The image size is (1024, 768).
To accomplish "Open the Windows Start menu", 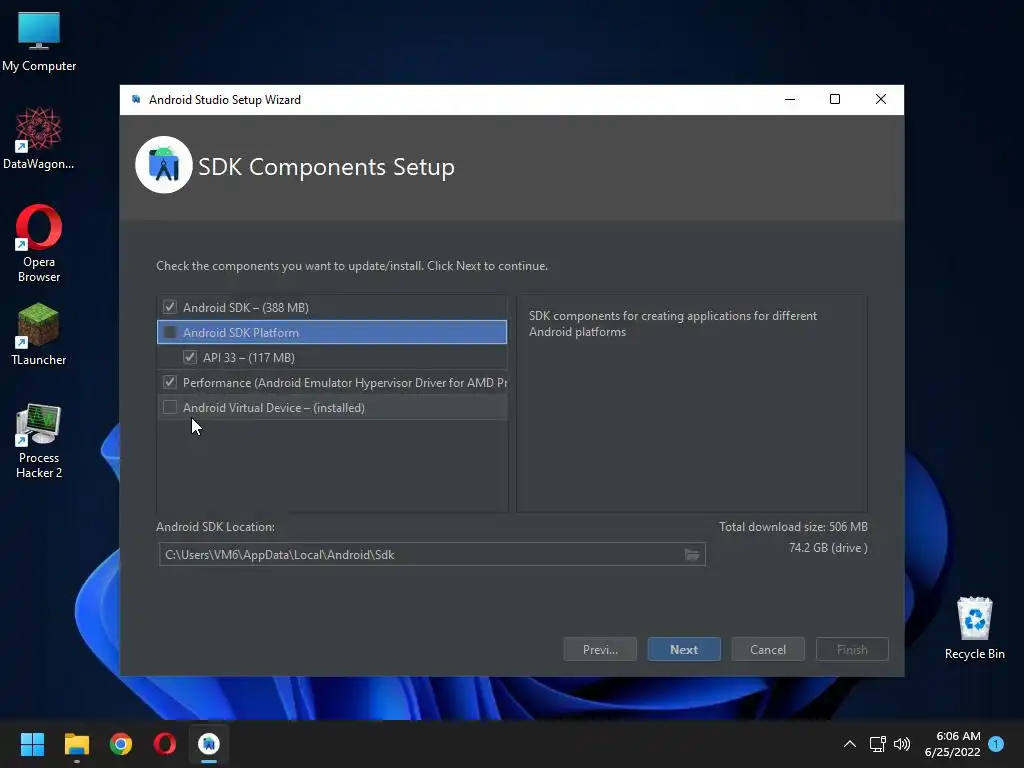I will (x=32, y=744).
